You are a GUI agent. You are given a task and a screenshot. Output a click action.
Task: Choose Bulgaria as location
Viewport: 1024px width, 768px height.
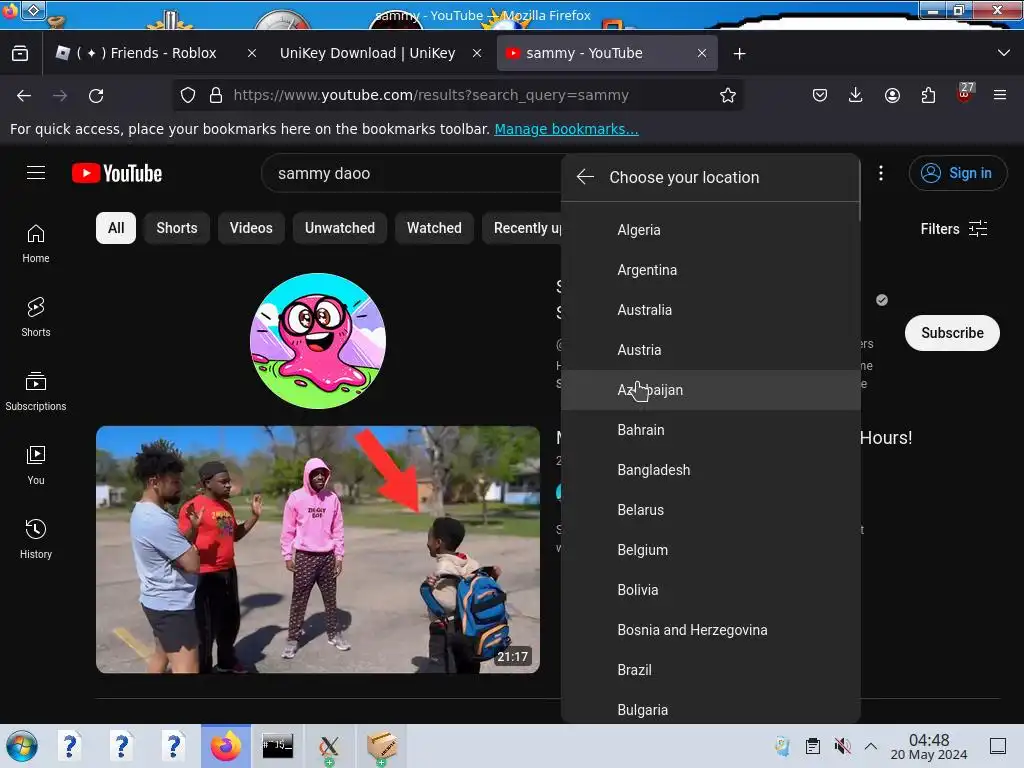711,707
